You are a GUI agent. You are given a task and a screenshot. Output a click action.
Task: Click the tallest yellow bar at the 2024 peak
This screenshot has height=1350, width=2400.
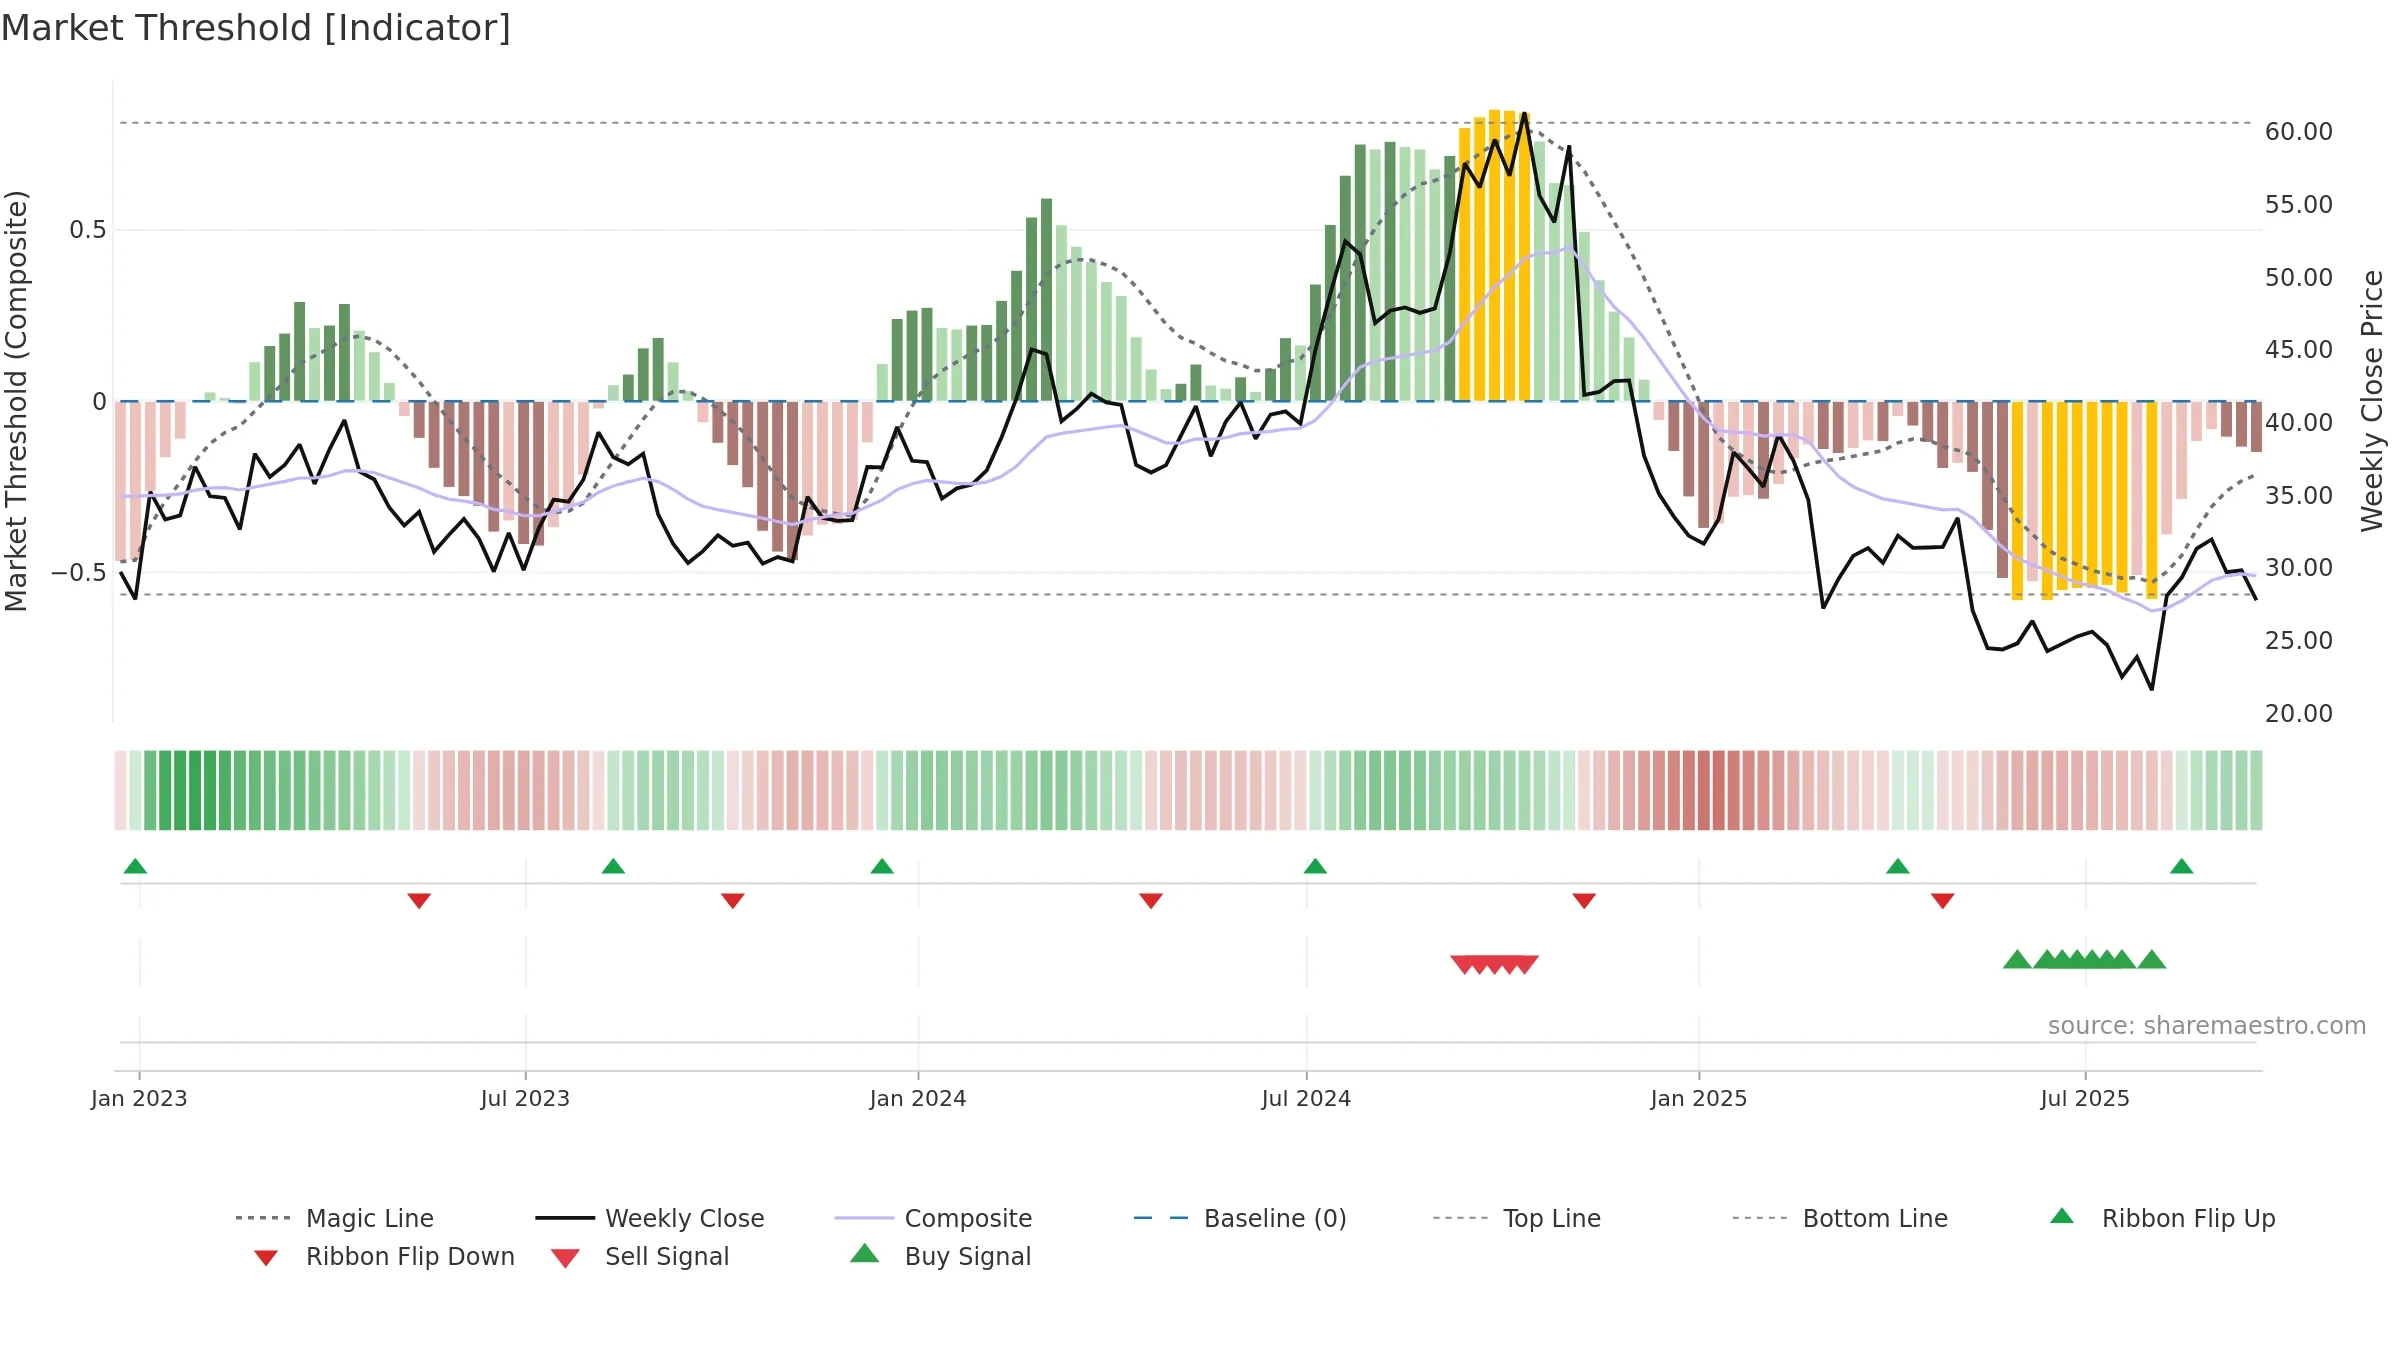click(x=1494, y=255)
